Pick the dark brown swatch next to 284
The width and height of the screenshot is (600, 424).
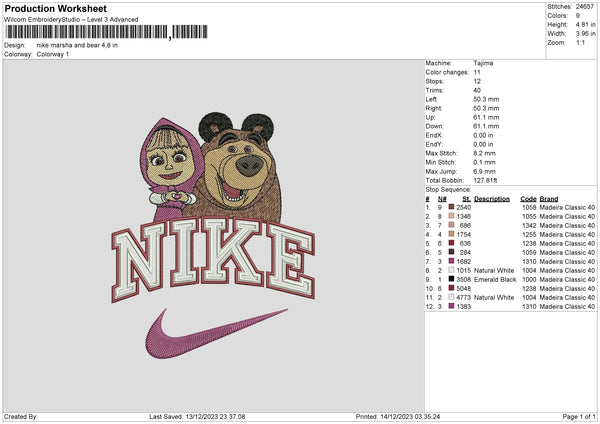tap(451, 252)
